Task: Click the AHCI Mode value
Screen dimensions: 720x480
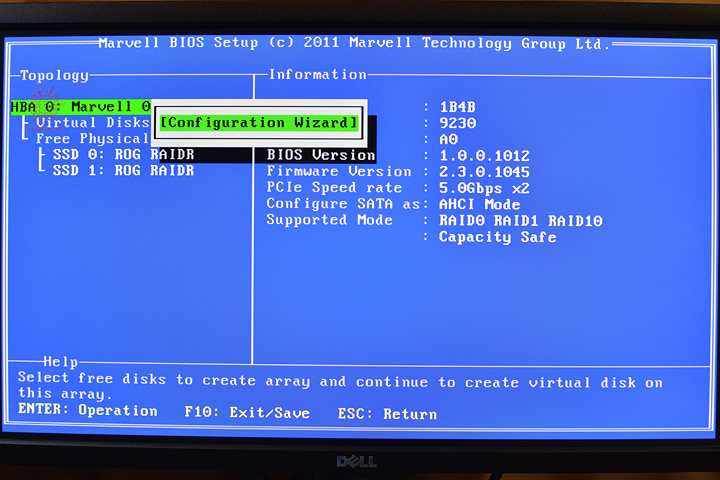Action: pyautogui.click(x=480, y=204)
